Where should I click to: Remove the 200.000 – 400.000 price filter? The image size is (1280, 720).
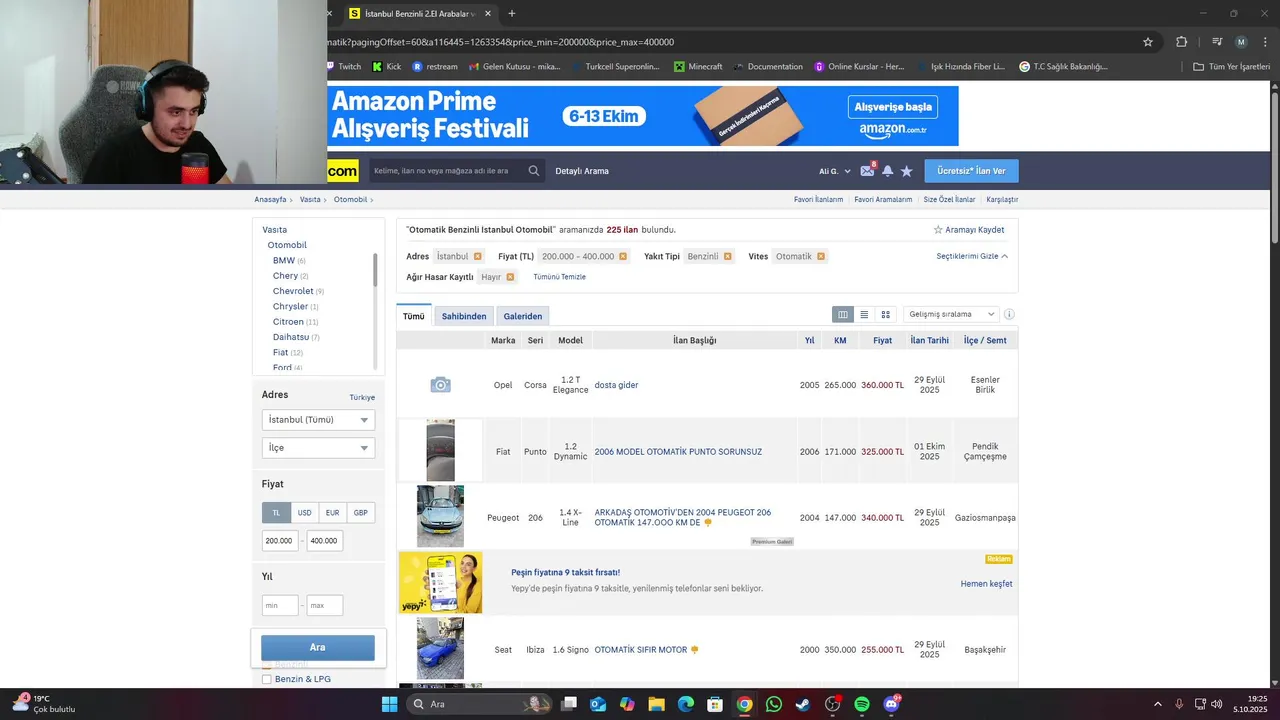click(623, 257)
